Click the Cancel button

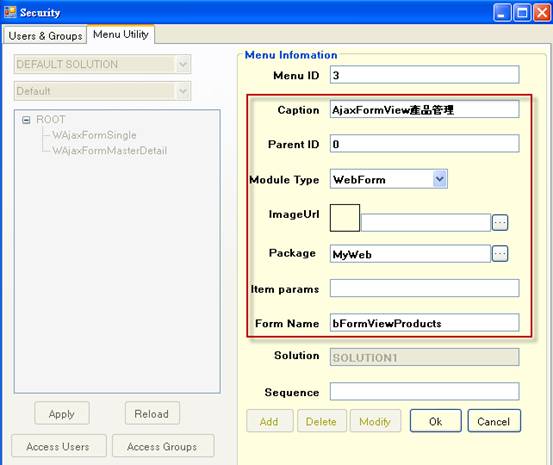[494, 421]
